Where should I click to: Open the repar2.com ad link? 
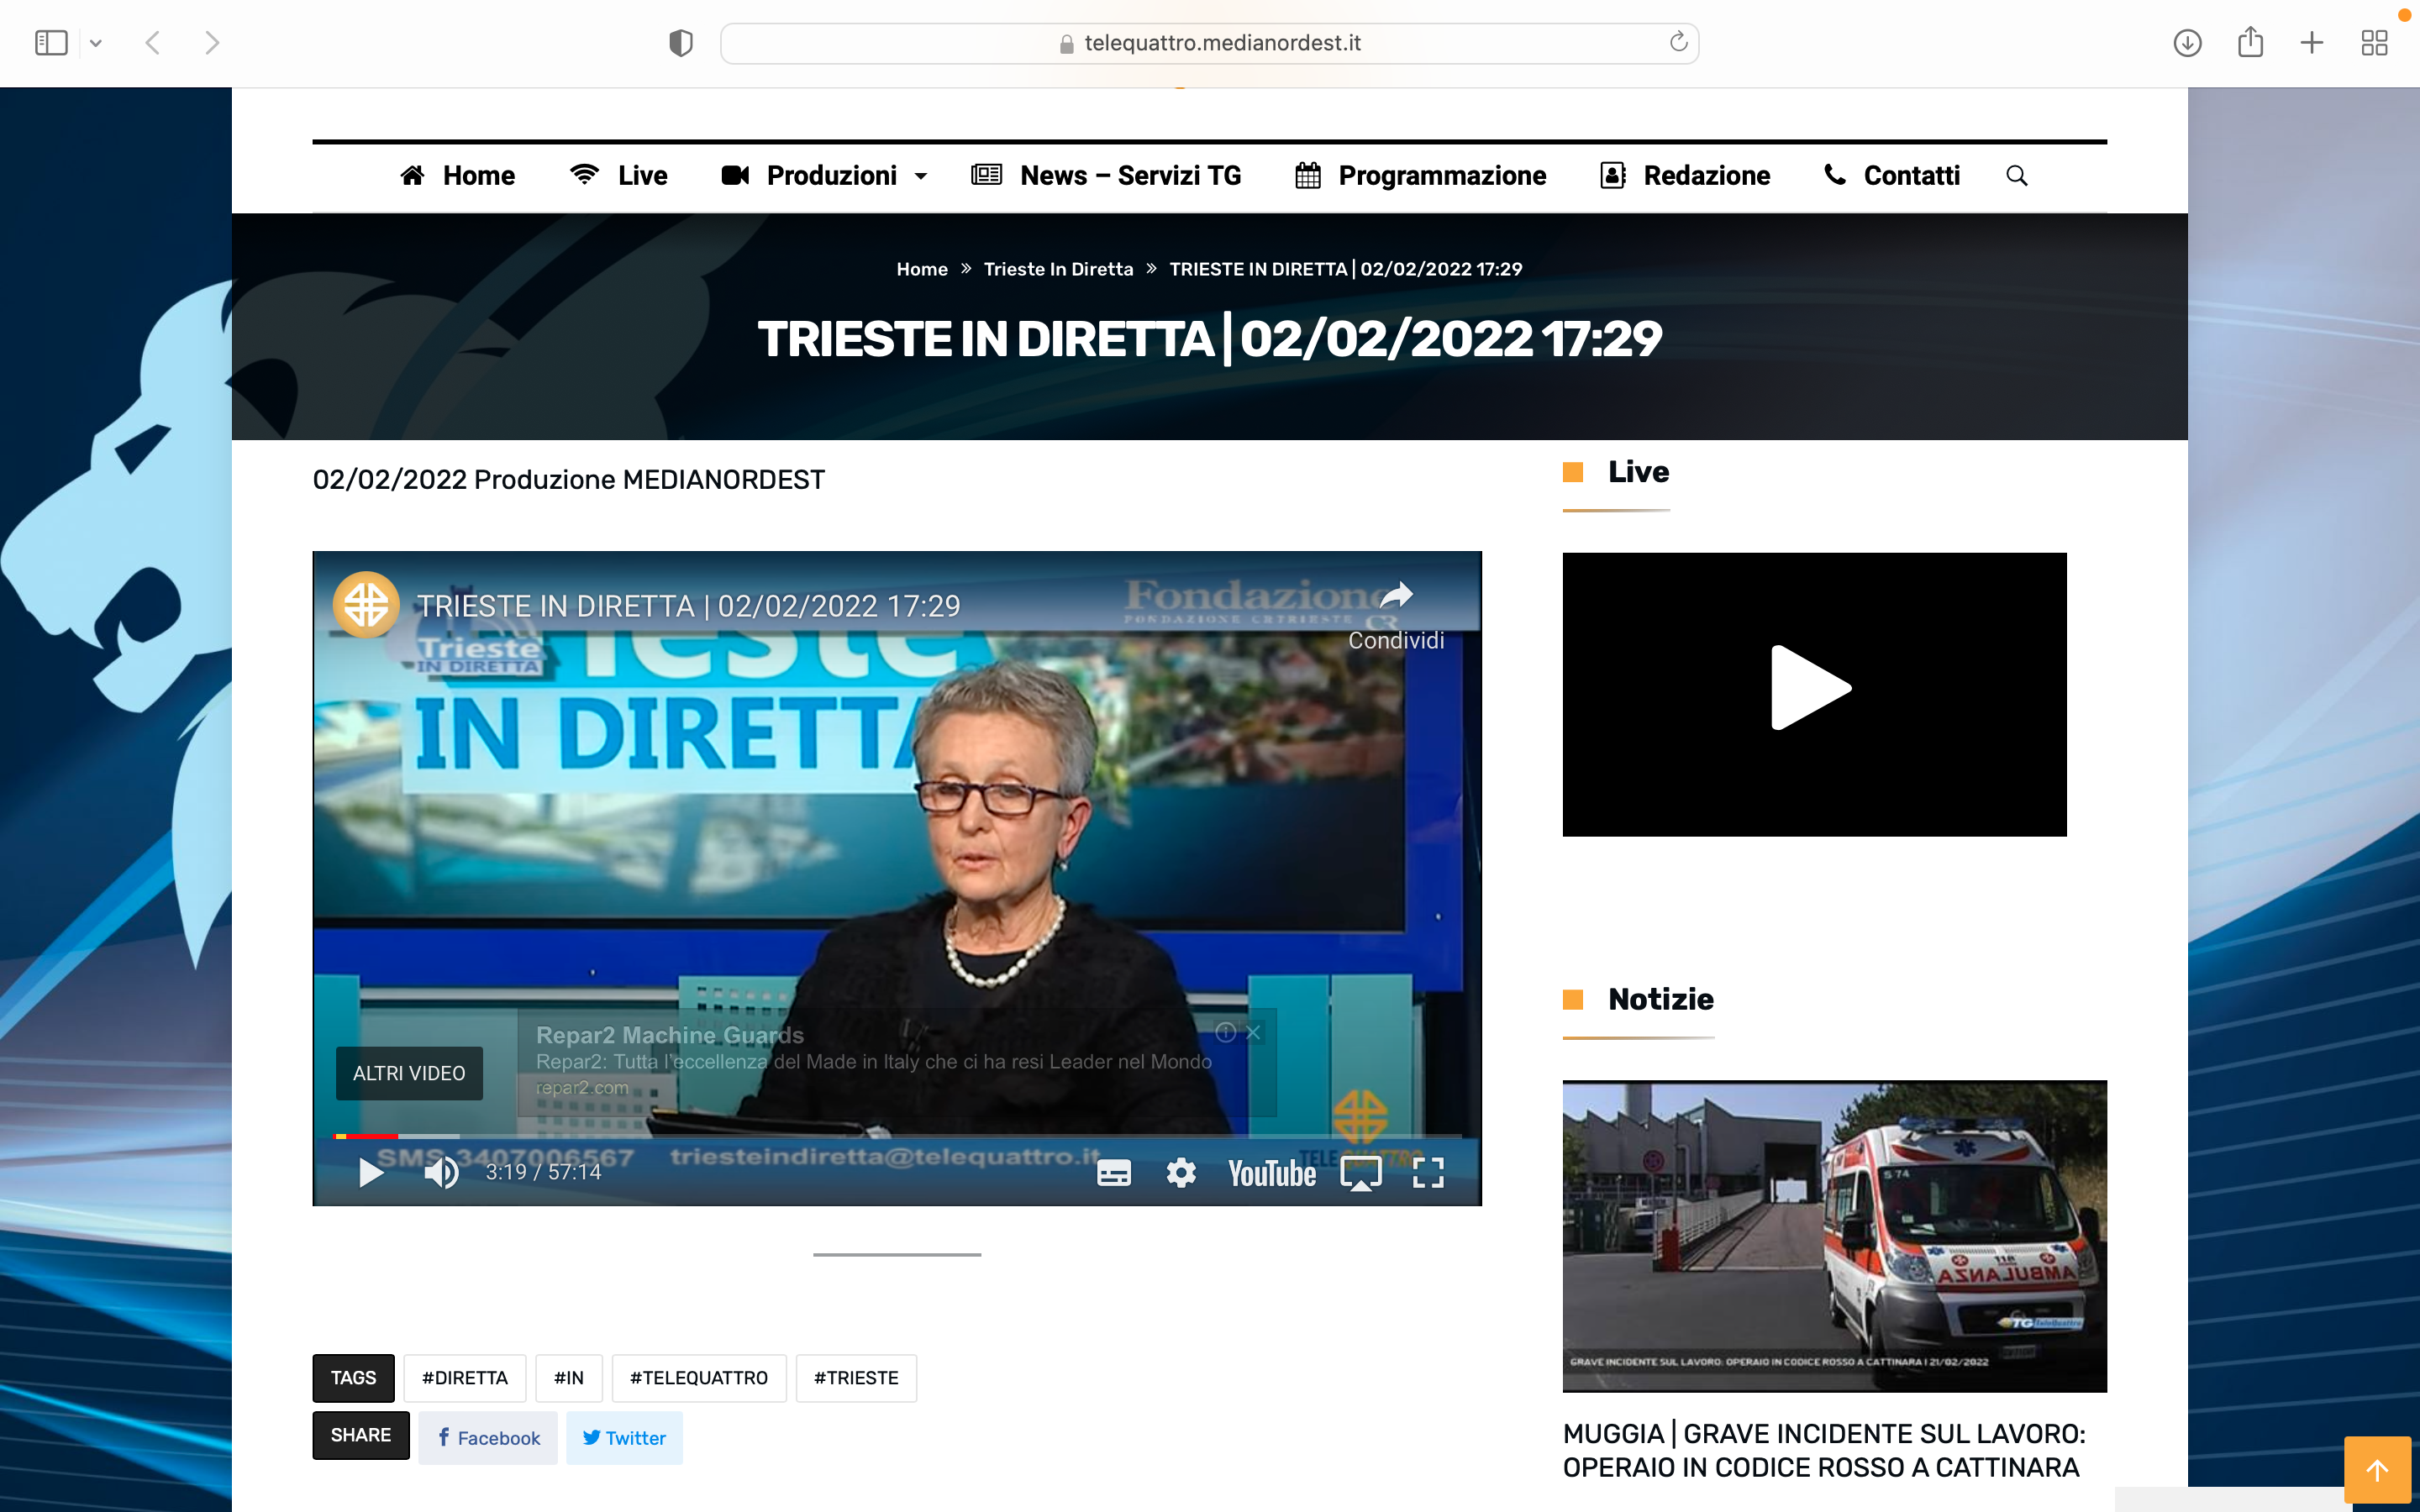click(x=582, y=1088)
